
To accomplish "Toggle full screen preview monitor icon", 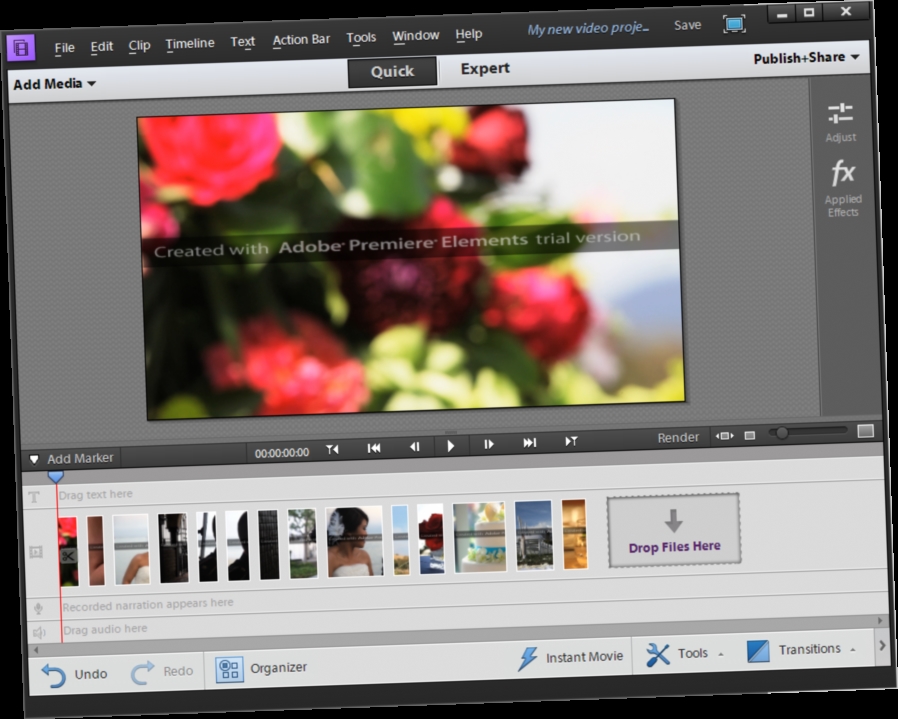I will point(734,24).
